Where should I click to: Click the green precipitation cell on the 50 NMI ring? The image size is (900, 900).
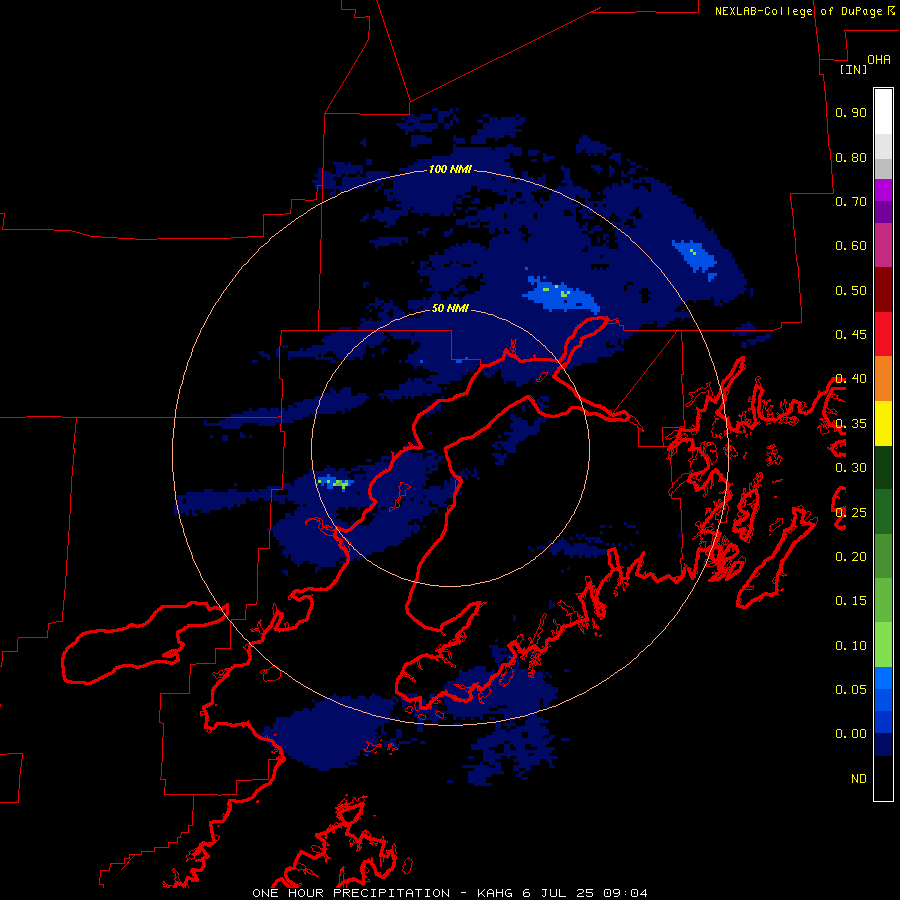point(335,482)
